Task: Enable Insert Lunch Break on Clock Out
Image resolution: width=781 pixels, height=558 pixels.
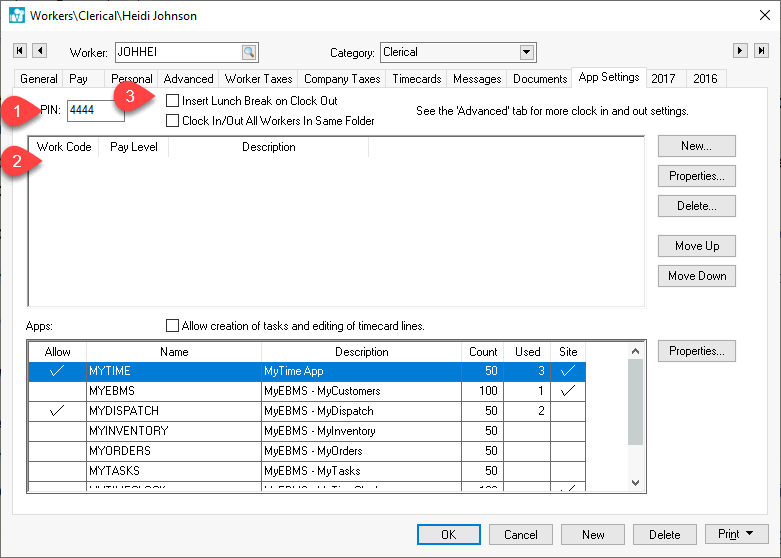Action: click(173, 101)
